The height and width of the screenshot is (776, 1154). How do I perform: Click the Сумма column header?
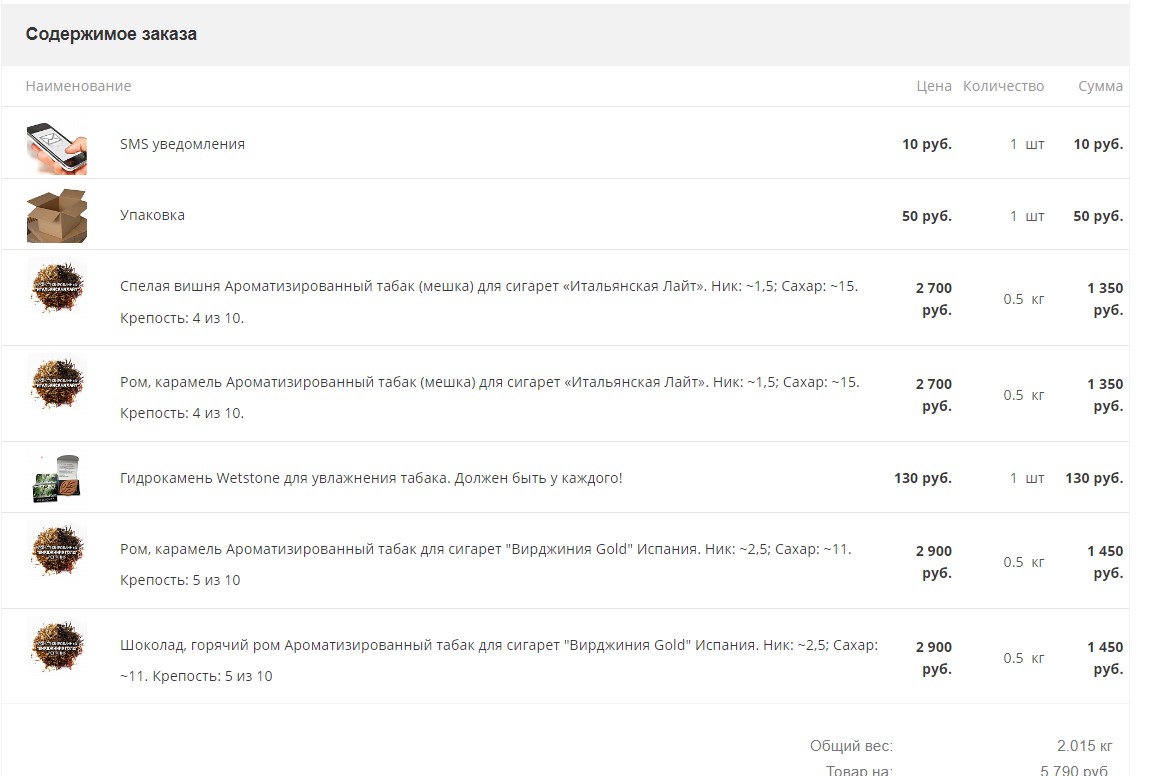click(1100, 86)
